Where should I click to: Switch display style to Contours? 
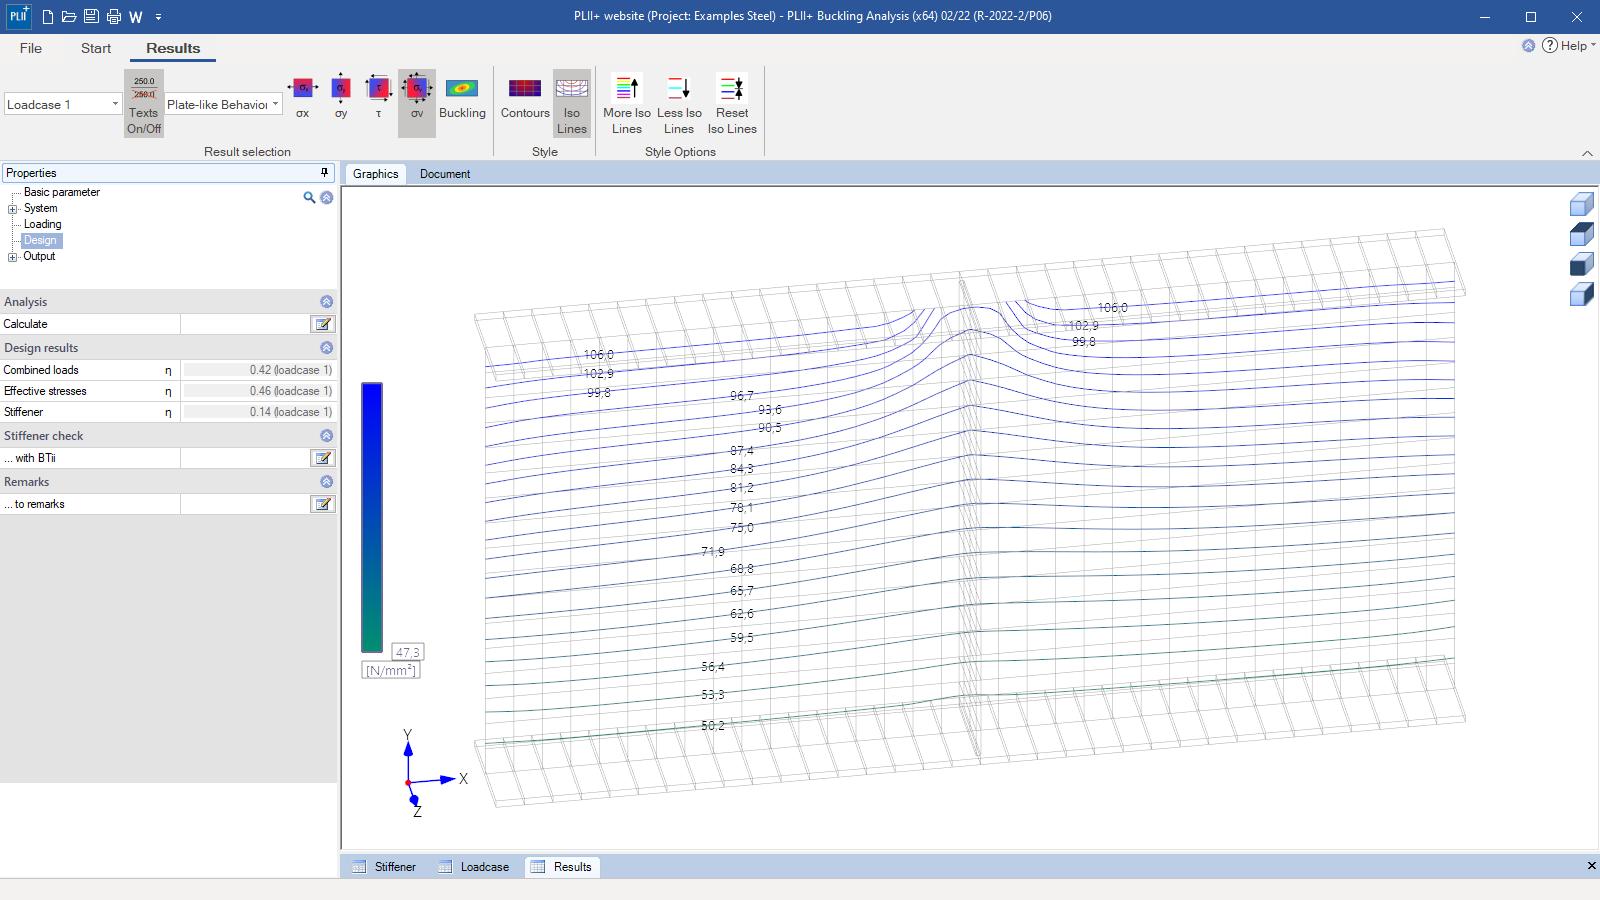point(525,97)
